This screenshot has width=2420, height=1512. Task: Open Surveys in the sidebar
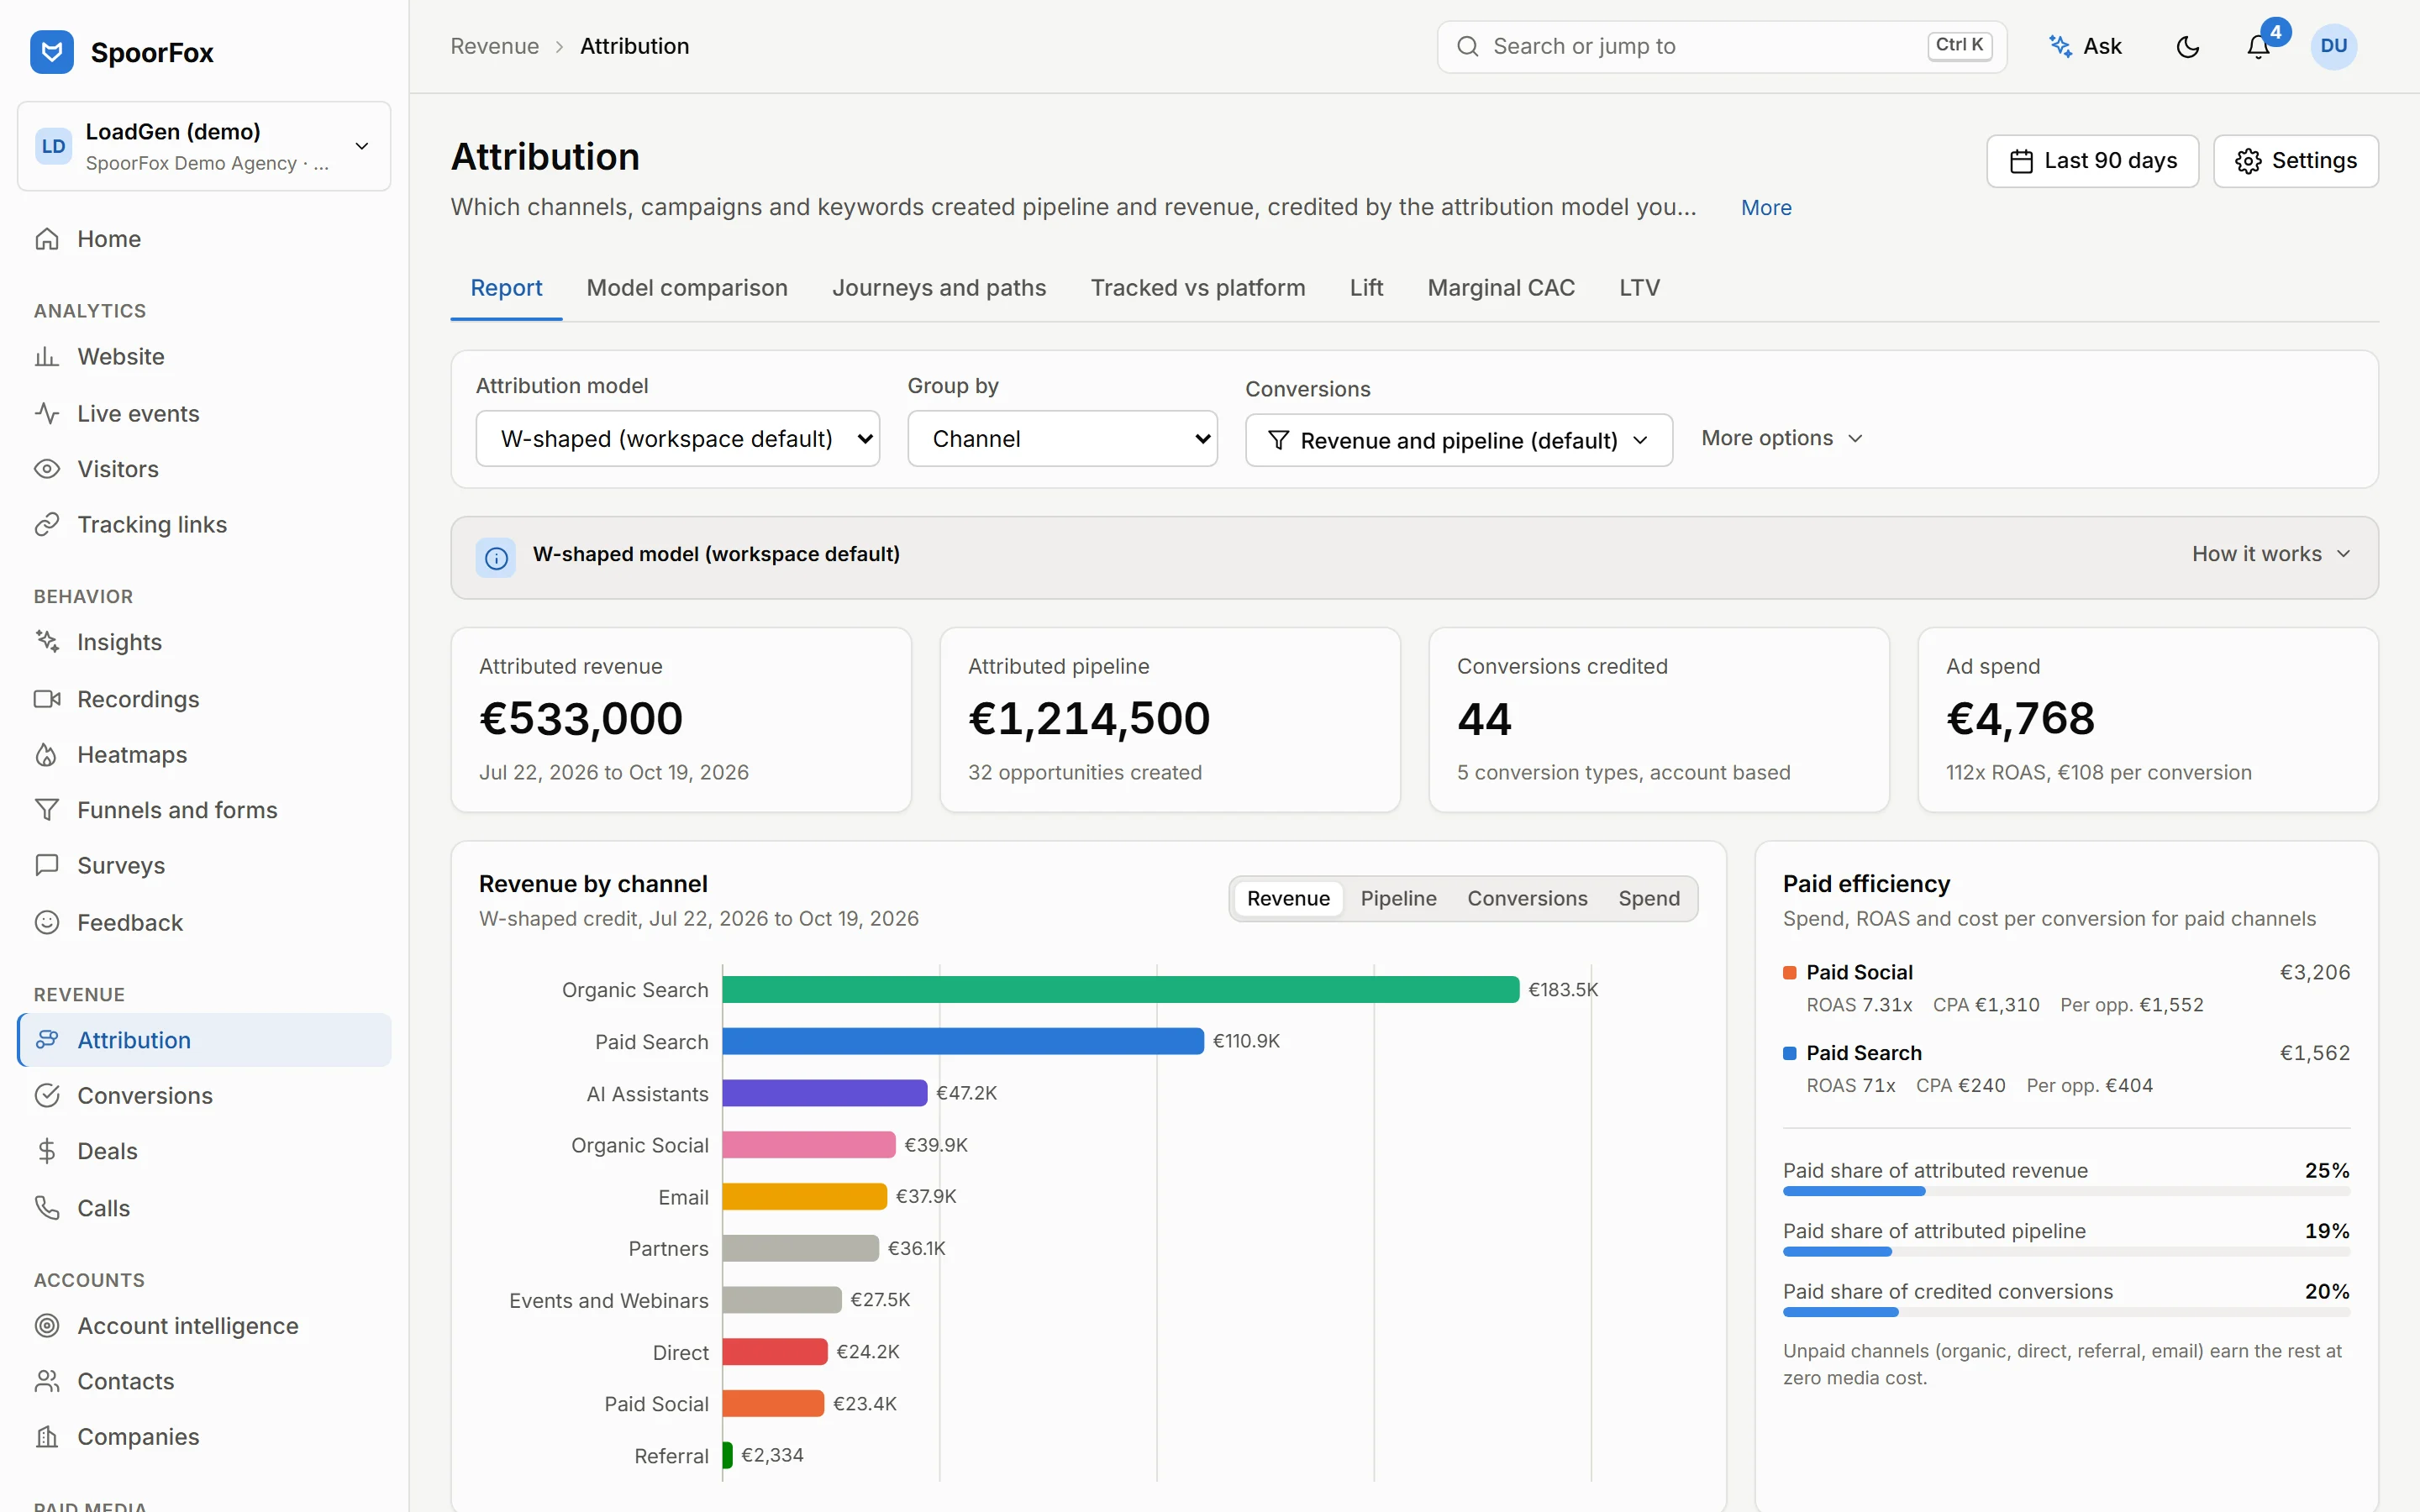pyautogui.click(x=204, y=866)
